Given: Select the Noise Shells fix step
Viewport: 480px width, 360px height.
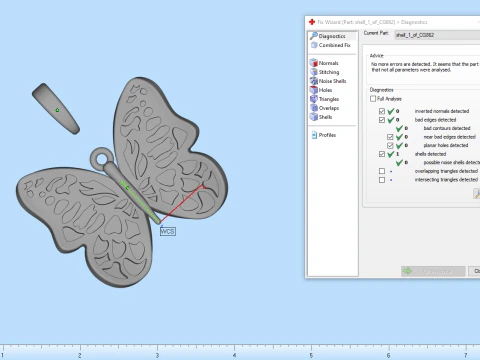Looking at the screenshot, I should (x=328, y=81).
